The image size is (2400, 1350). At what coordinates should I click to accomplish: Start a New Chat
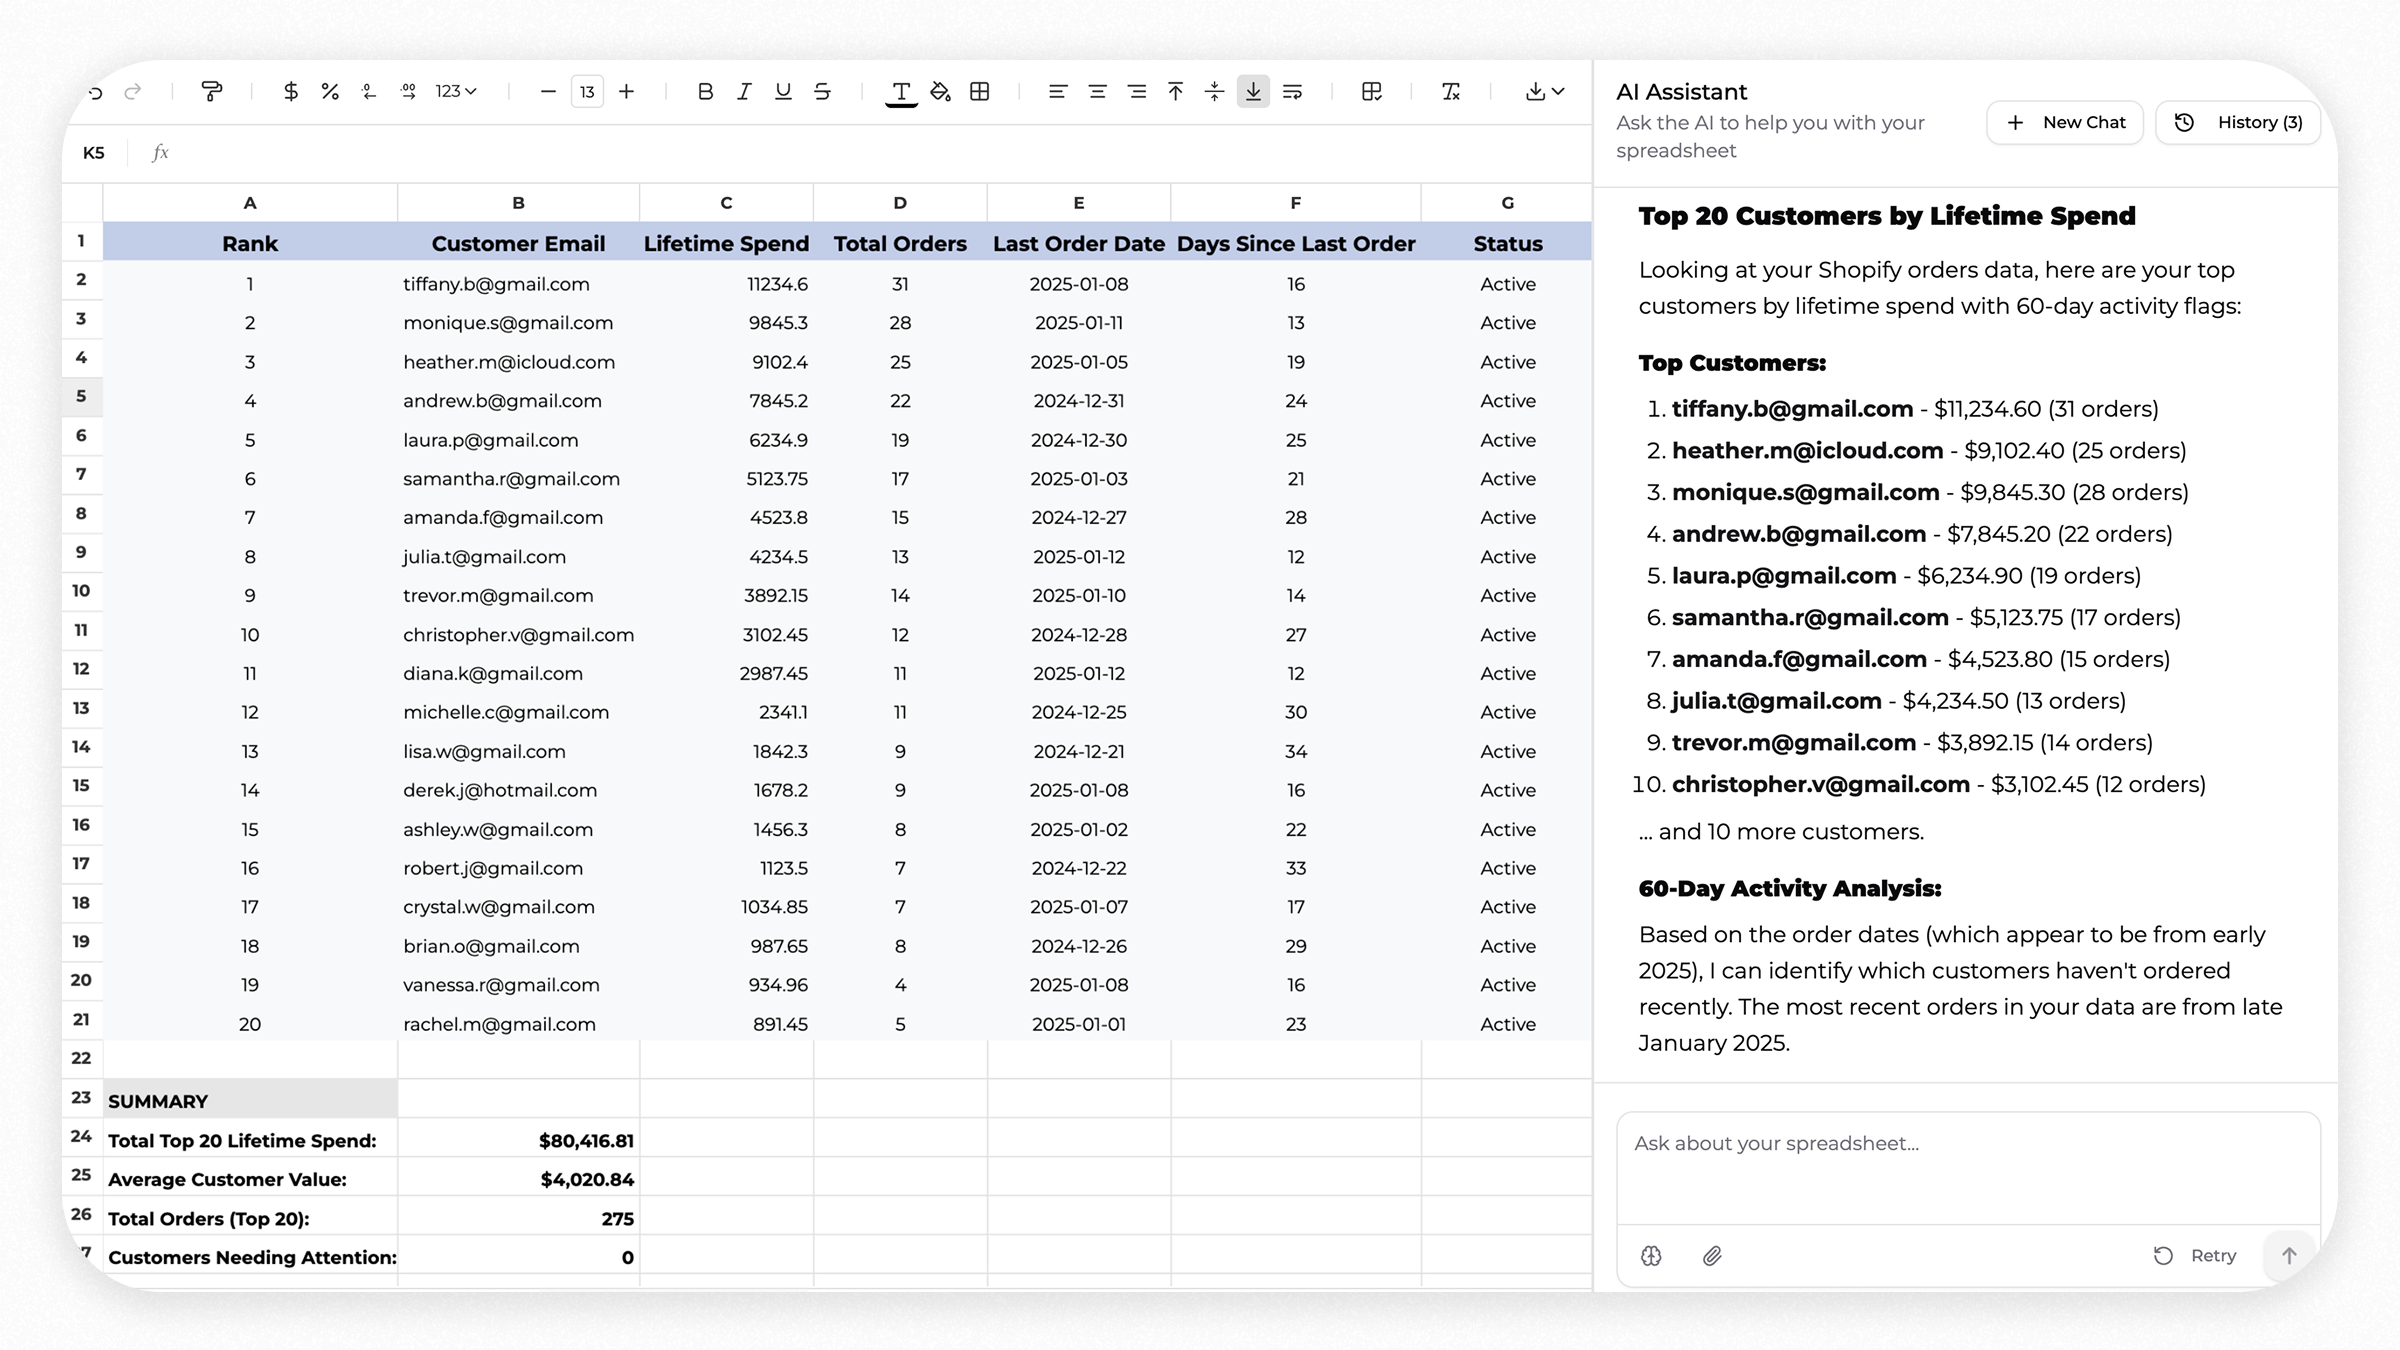(x=2065, y=122)
